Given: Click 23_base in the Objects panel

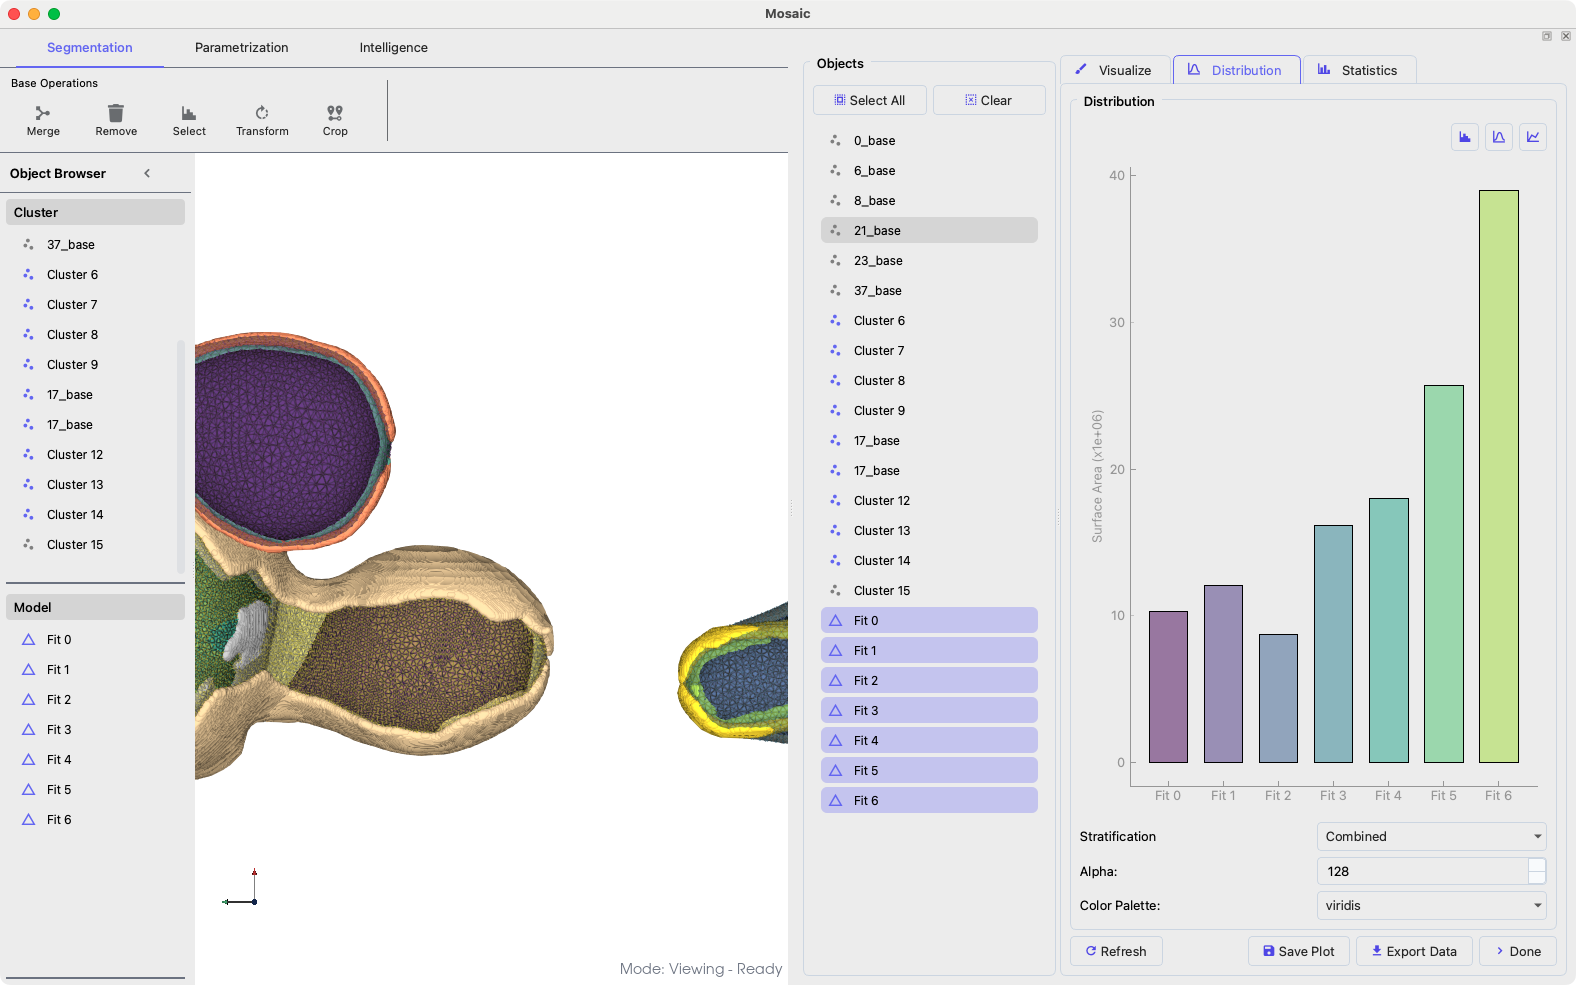Looking at the screenshot, I should [929, 261].
